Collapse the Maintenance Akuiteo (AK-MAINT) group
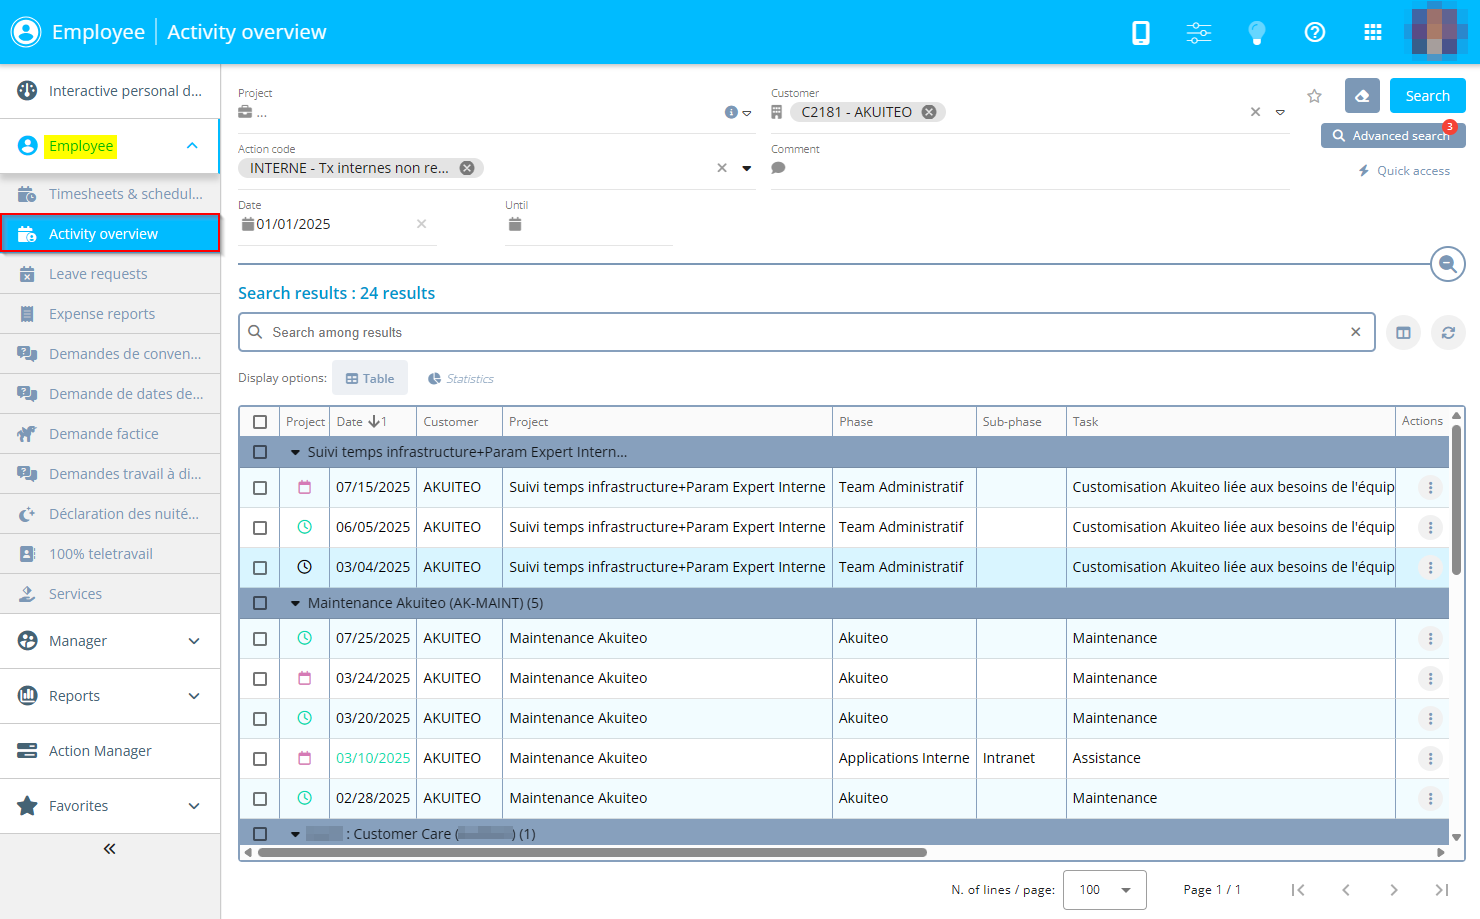The height and width of the screenshot is (919, 1480). 295,604
